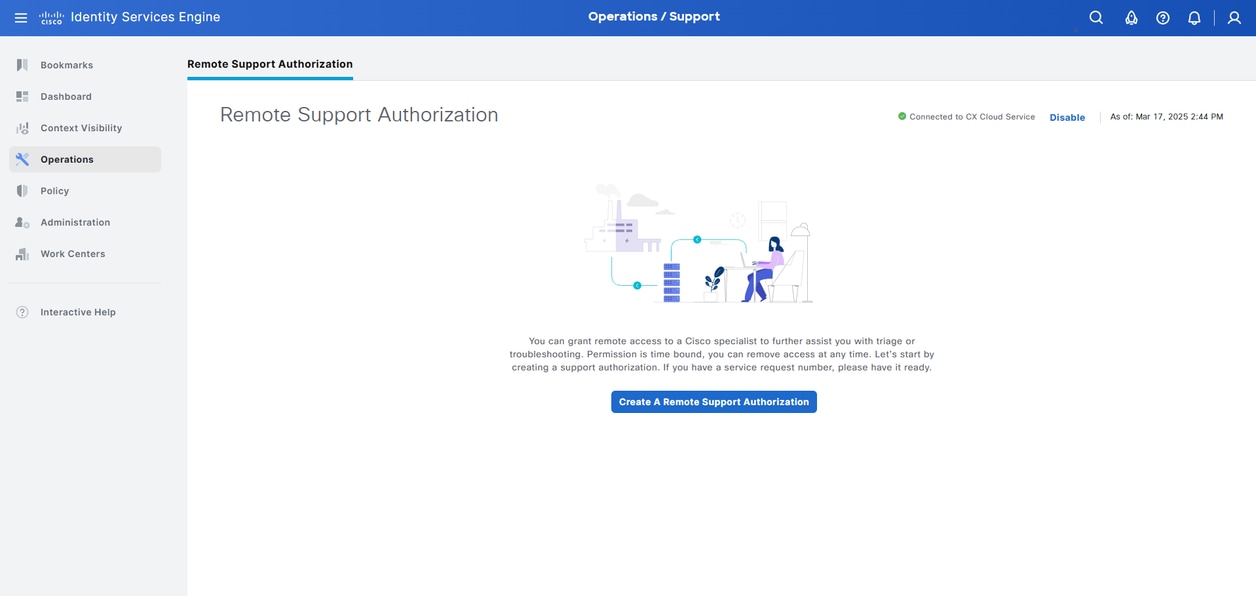Open Context Visibility from the sidebar icon
Viewport: 1256px width, 596px height.
click(21, 127)
